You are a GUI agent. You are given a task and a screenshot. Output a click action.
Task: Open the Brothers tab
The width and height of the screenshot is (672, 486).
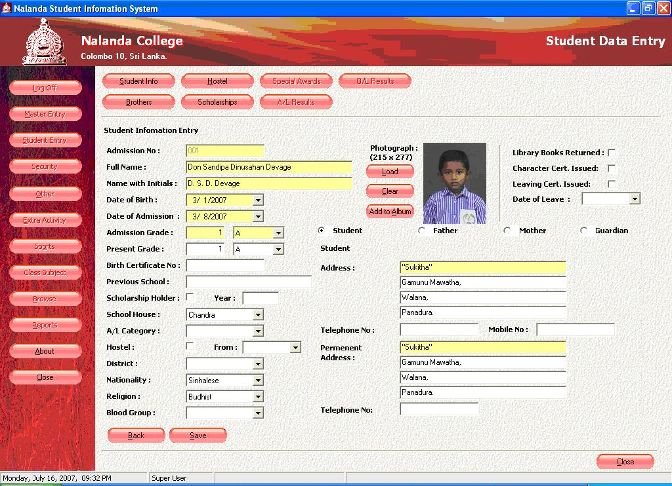(138, 102)
